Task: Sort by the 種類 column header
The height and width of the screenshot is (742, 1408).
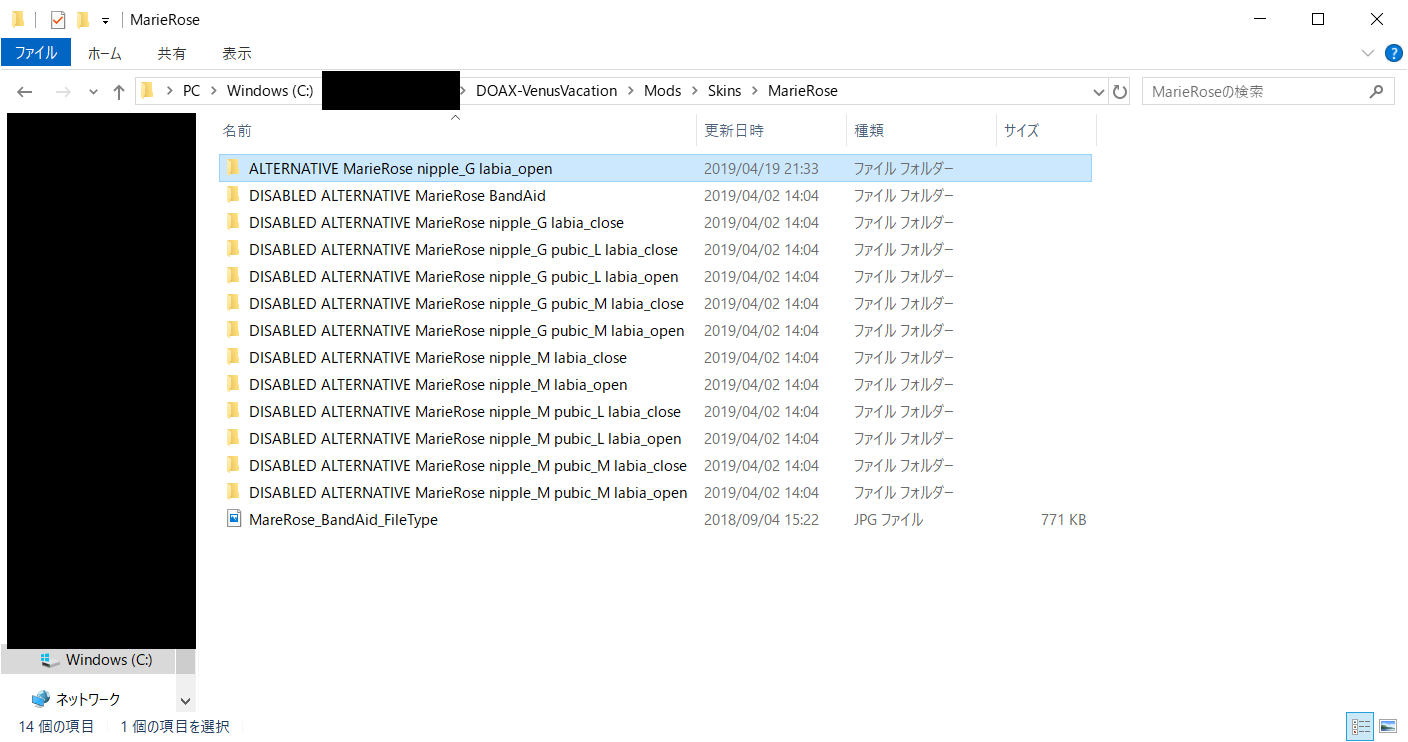Action: [x=921, y=131]
